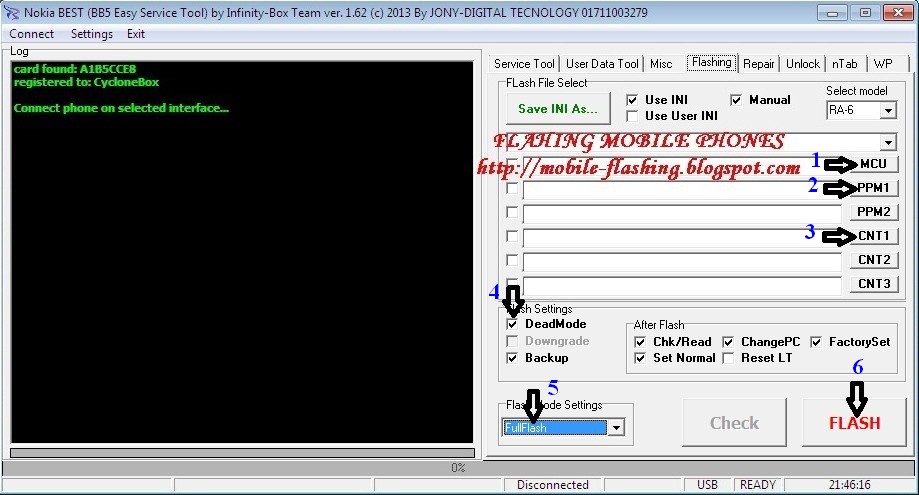Click the CNT3 file path field
The height and width of the screenshot is (495, 919).
[x=682, y=286]
